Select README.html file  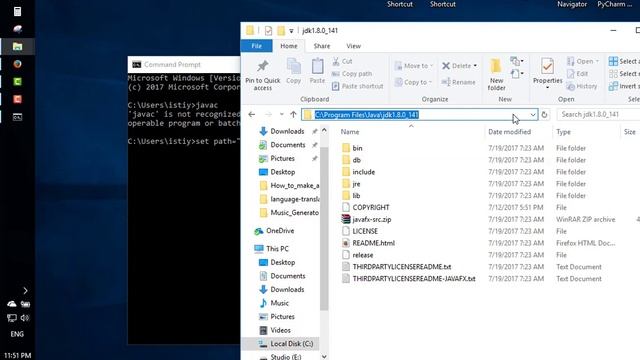tap(373, 243)
